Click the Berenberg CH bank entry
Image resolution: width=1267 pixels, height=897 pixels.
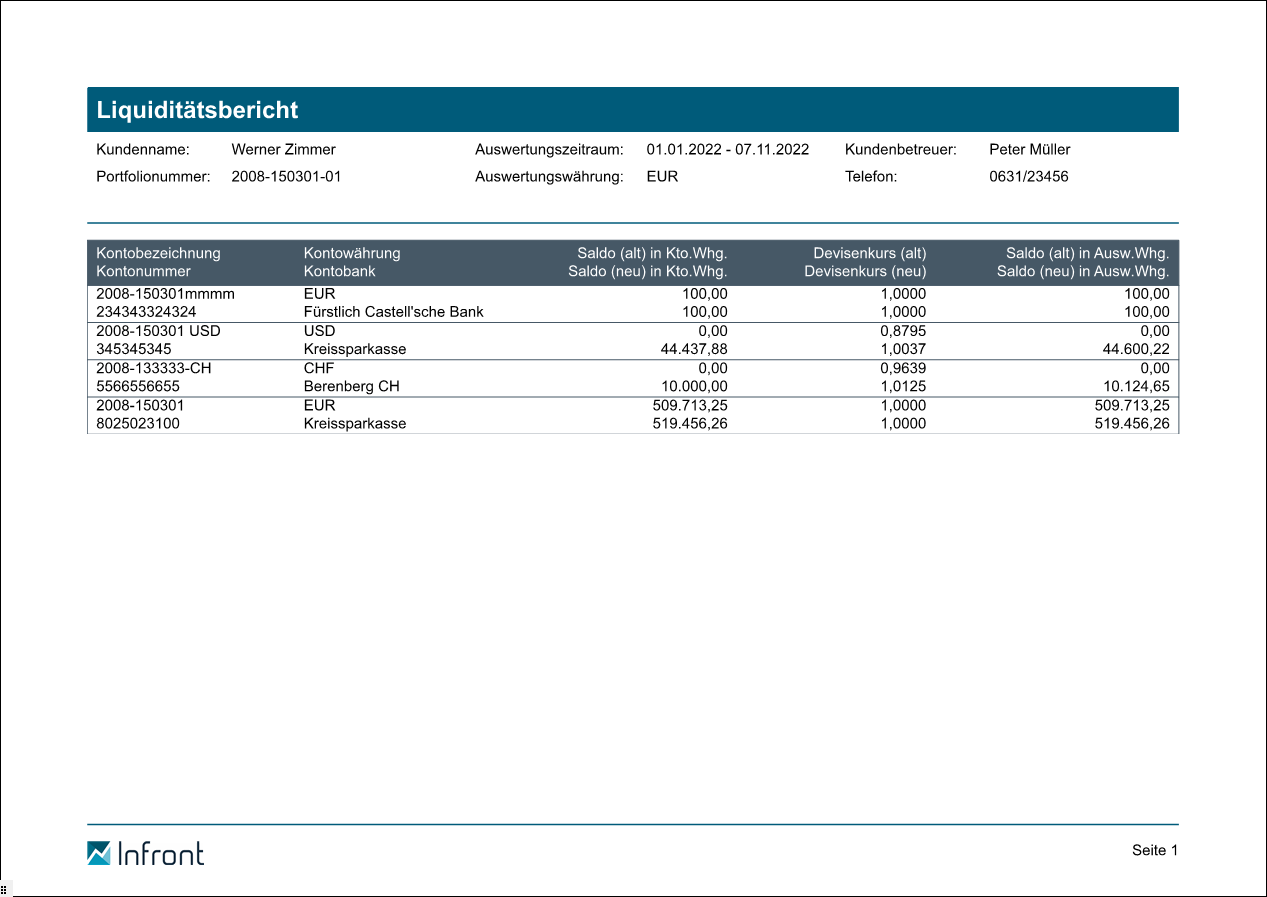pyautogui.click(x=351, y=386)
